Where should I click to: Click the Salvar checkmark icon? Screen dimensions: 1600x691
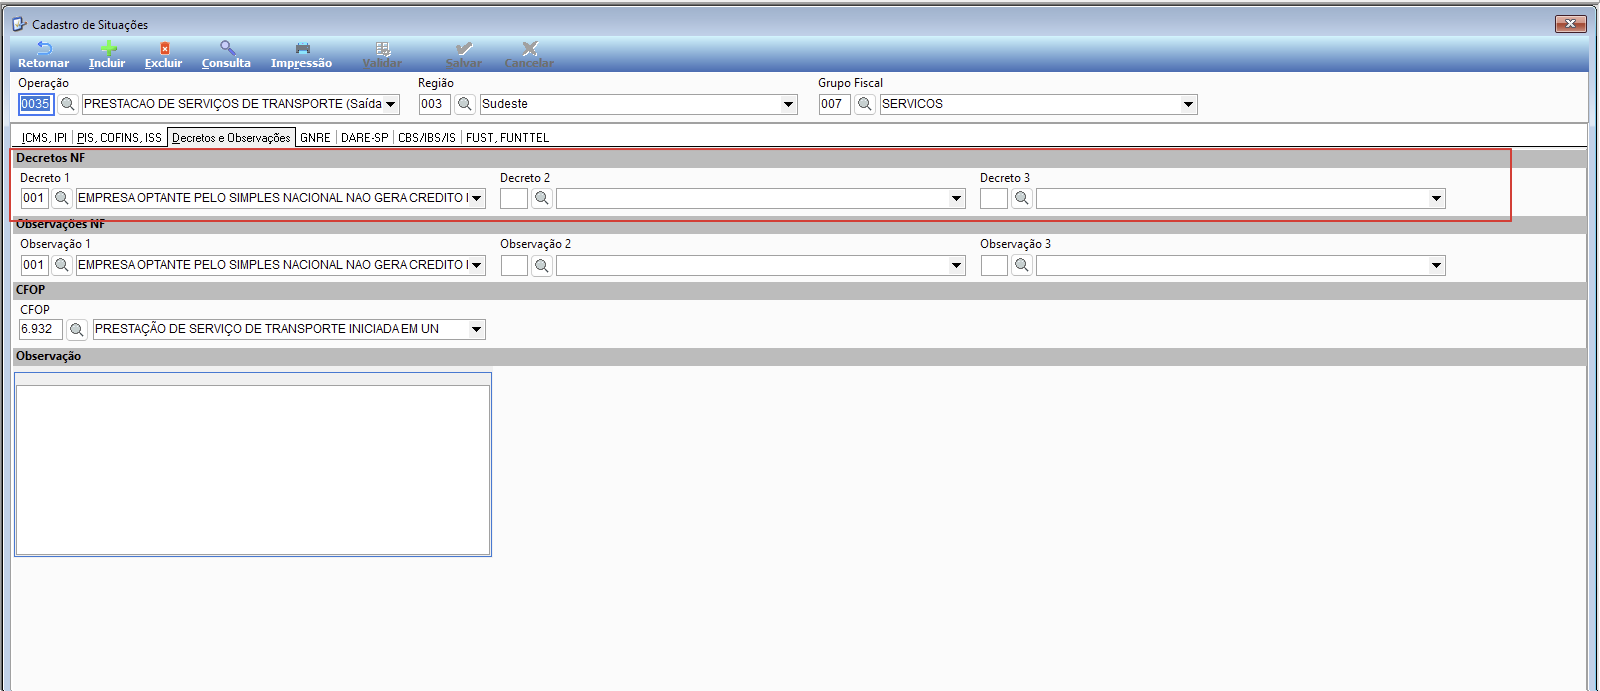tap(464, 48)
